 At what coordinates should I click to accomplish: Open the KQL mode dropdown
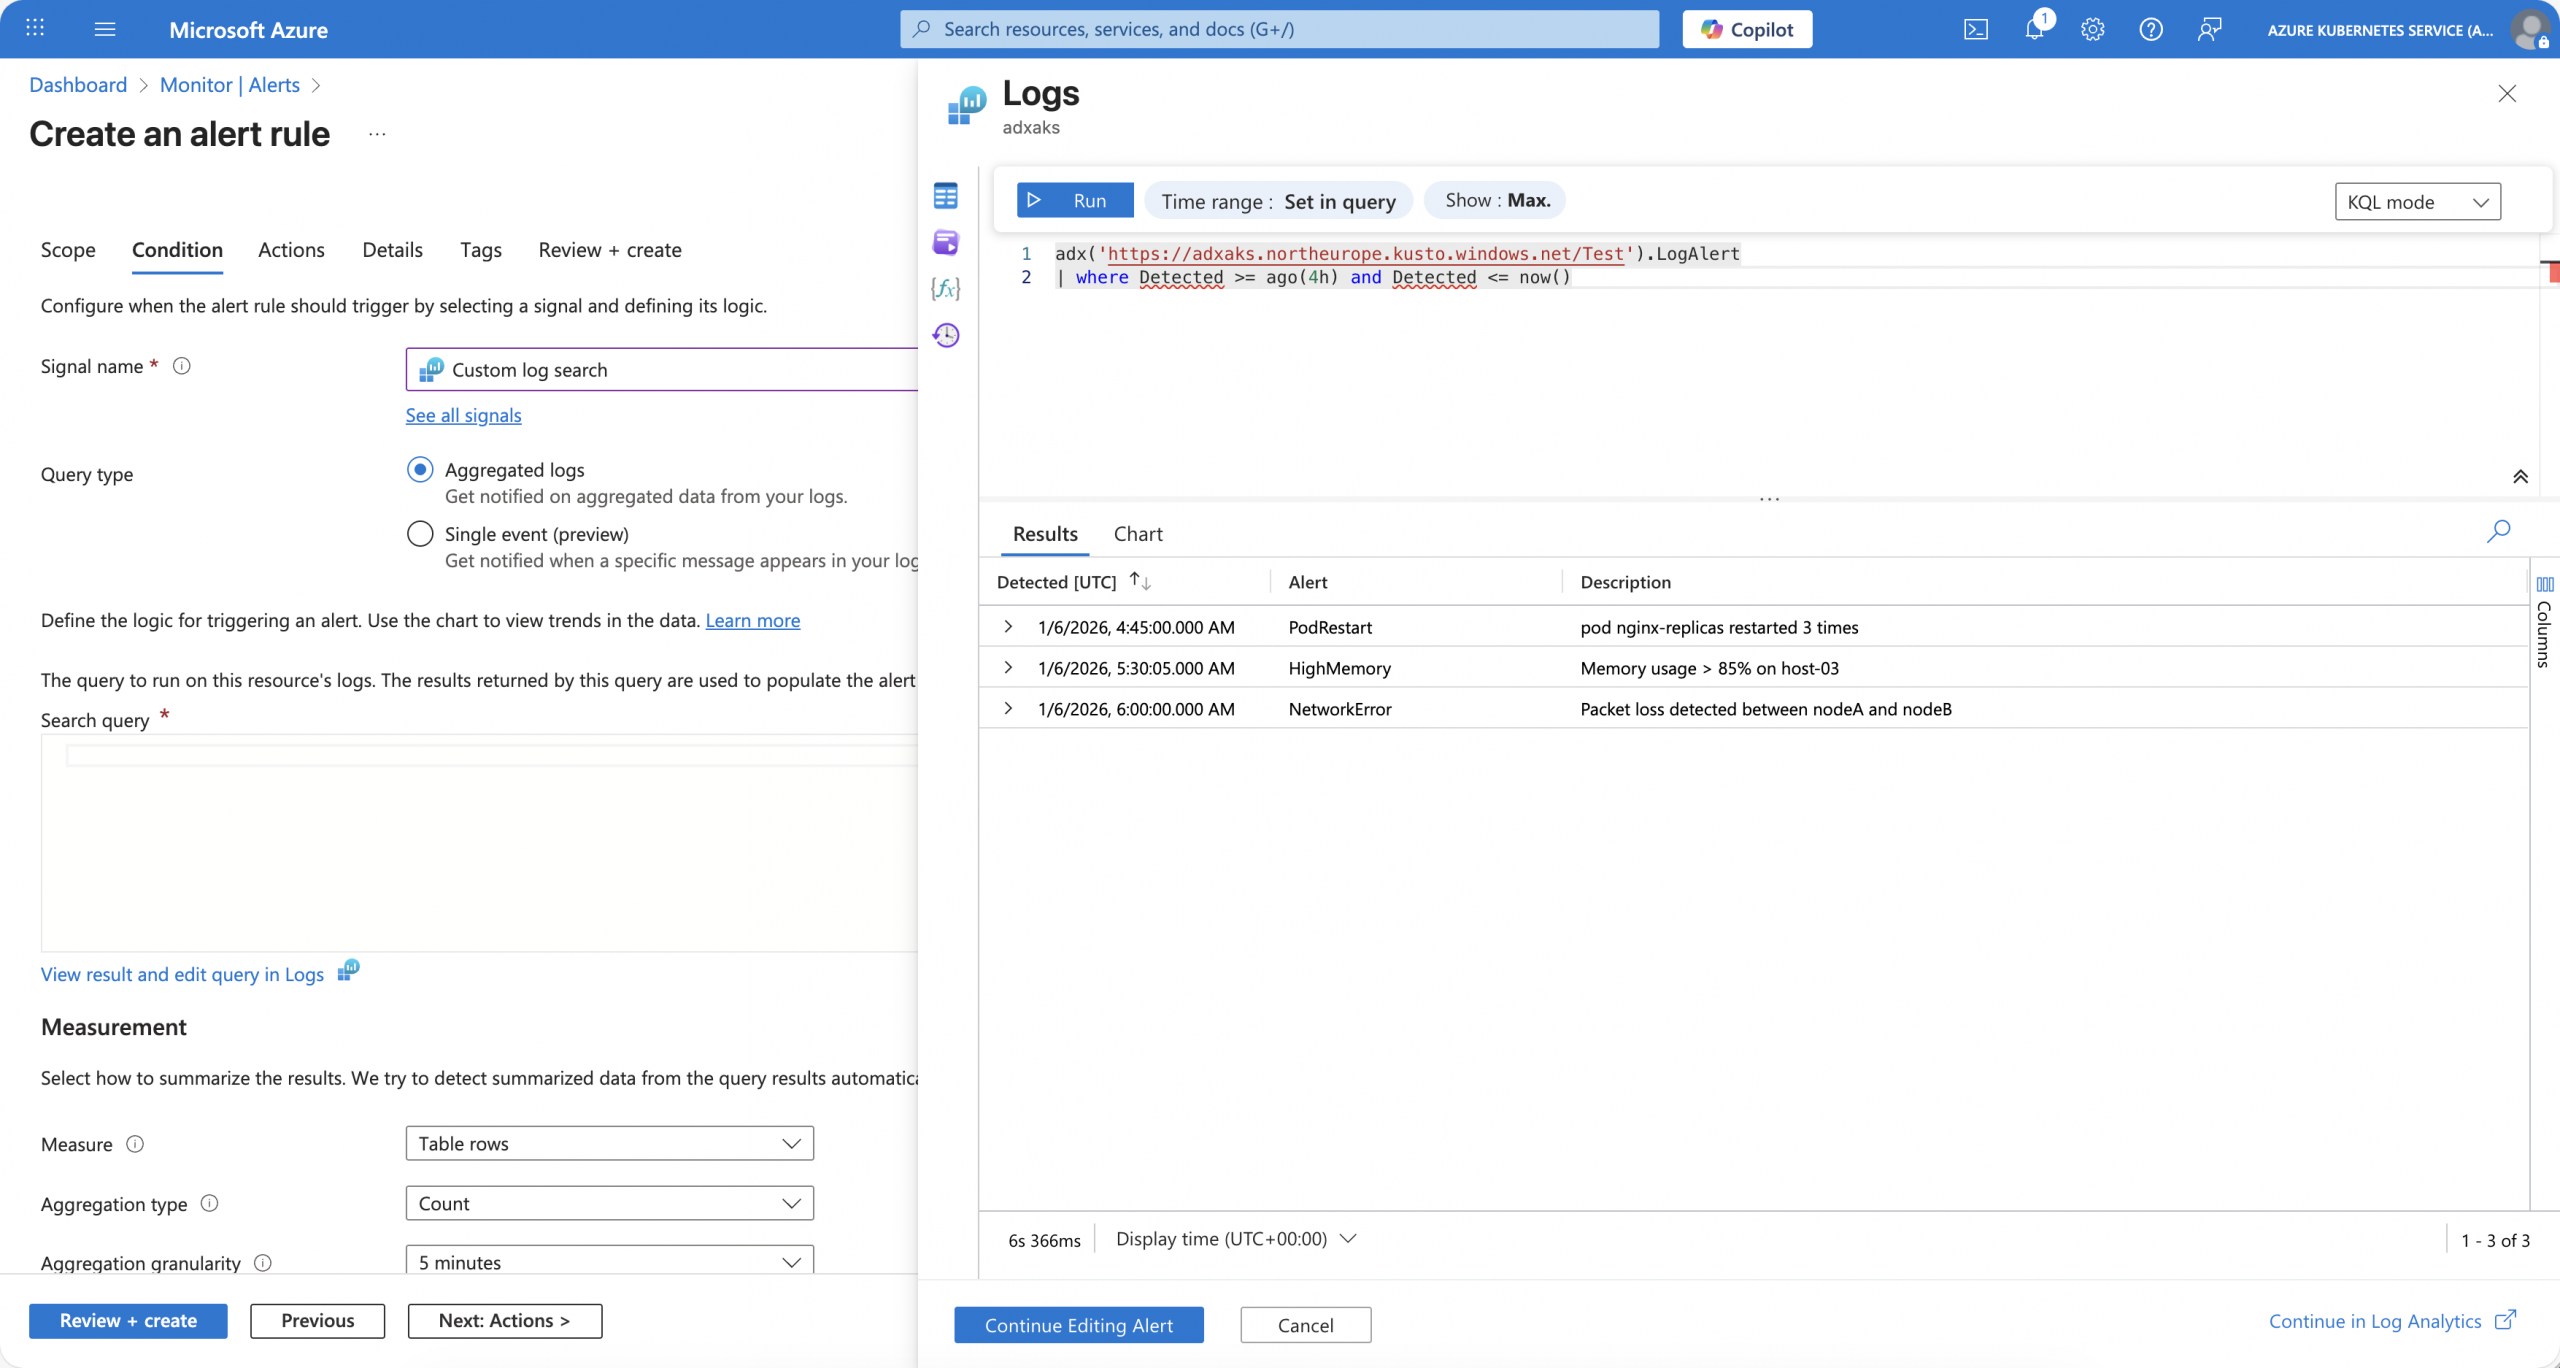coord(2417,202)
